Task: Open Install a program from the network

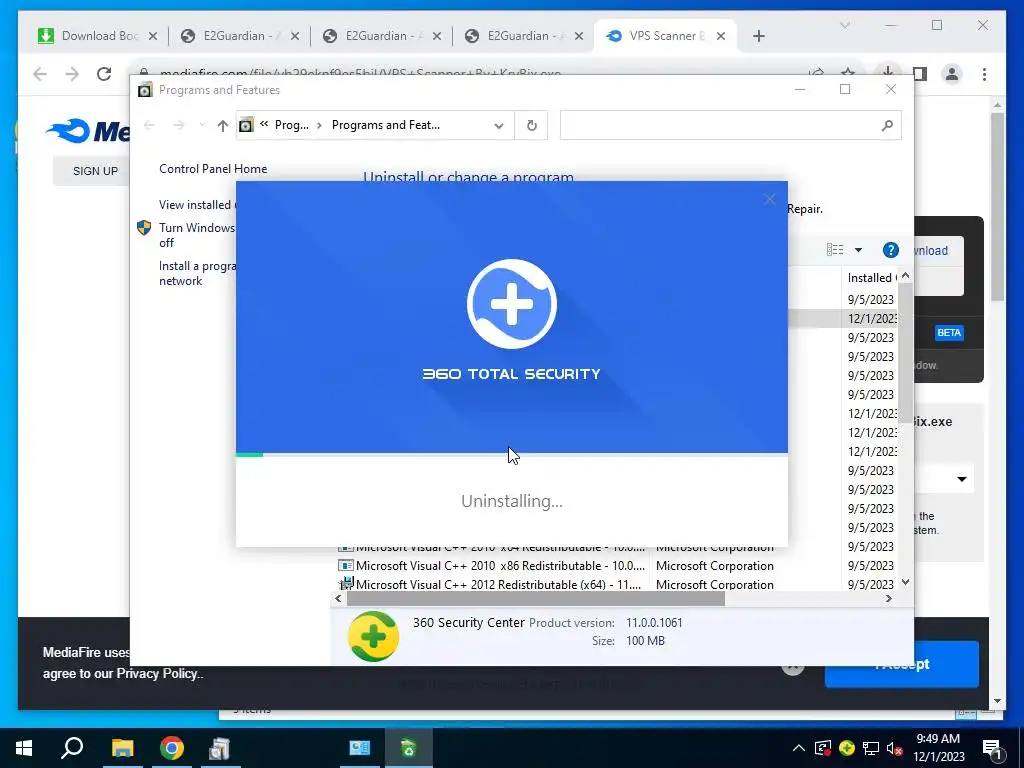Action: 197,273
